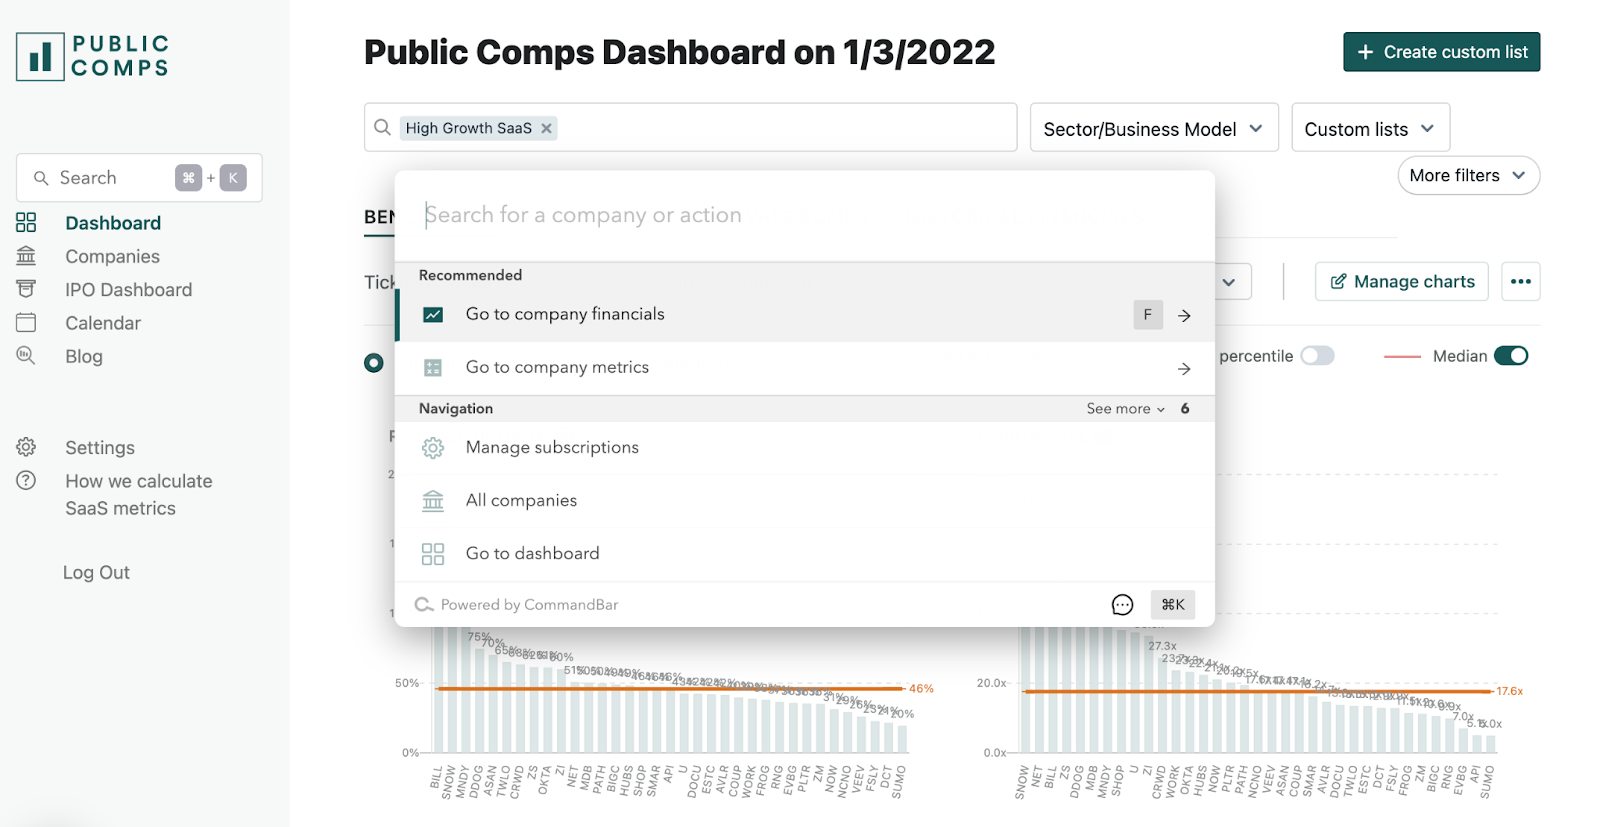Image resolution: width=1600 pixels, height=827 pixels.
Task: Click the All companies bank icon
Action: click(433, 501)
